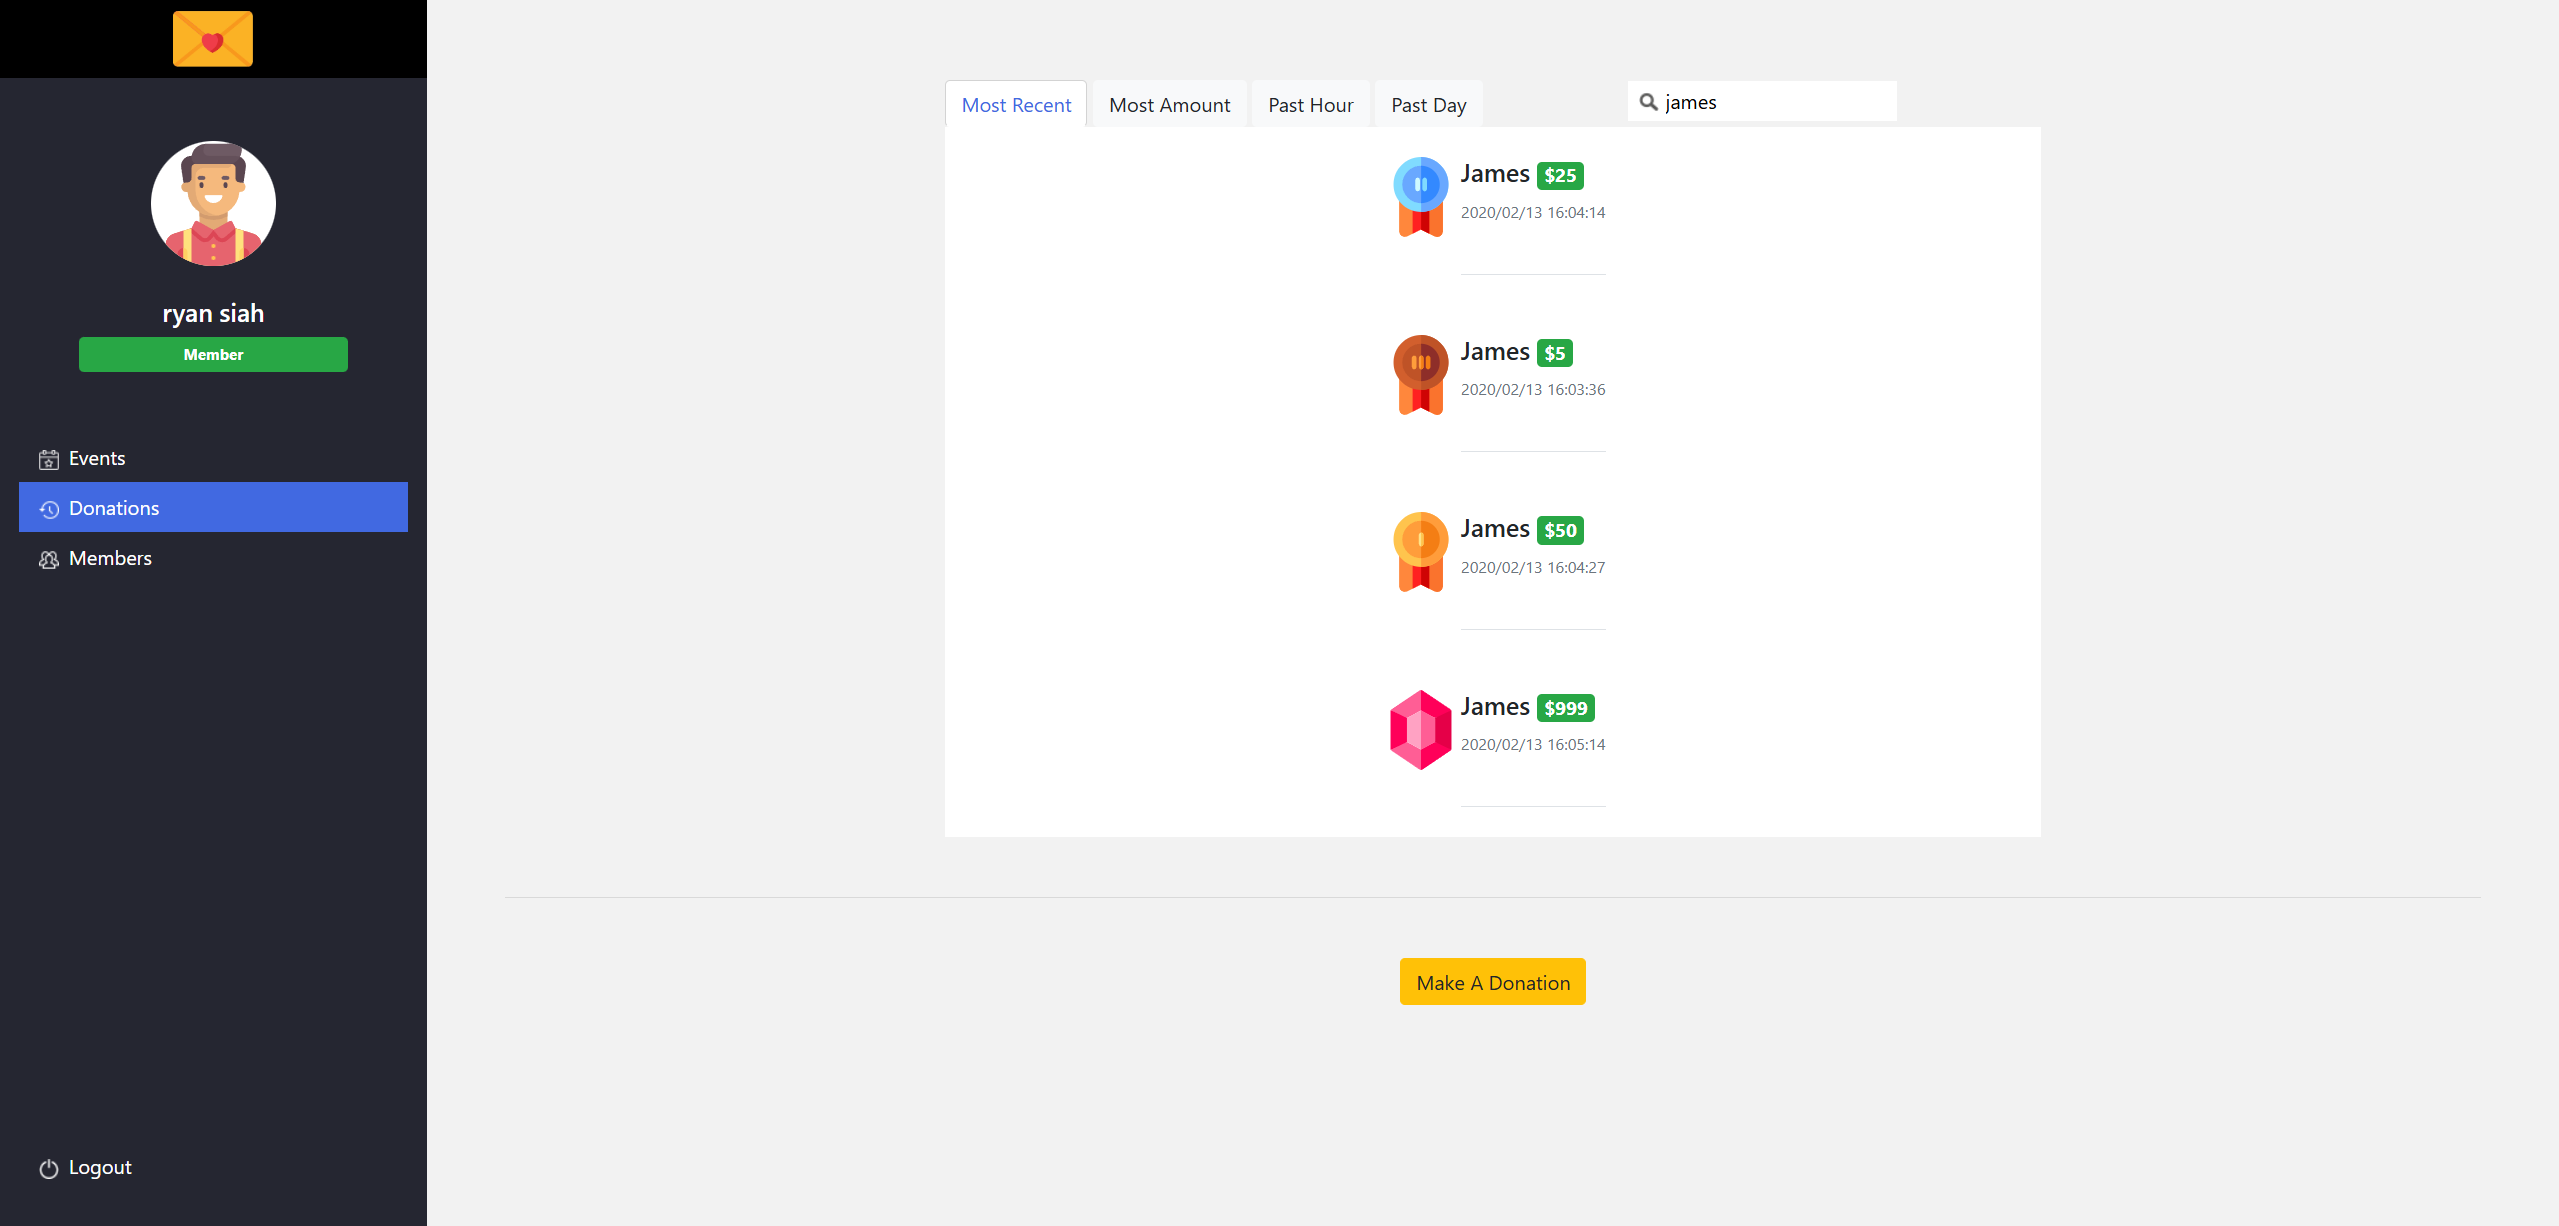Click the Members people icon
The height and width of the screenshot is (1226, 2559).
click(49, 559)
